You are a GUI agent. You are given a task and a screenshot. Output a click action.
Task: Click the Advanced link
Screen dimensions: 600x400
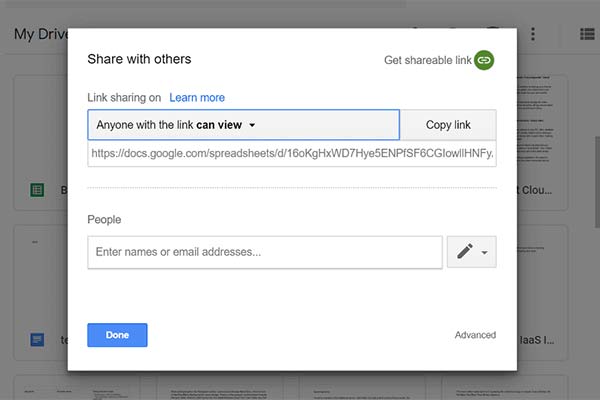pyautogui.click(x=475, y=335)
